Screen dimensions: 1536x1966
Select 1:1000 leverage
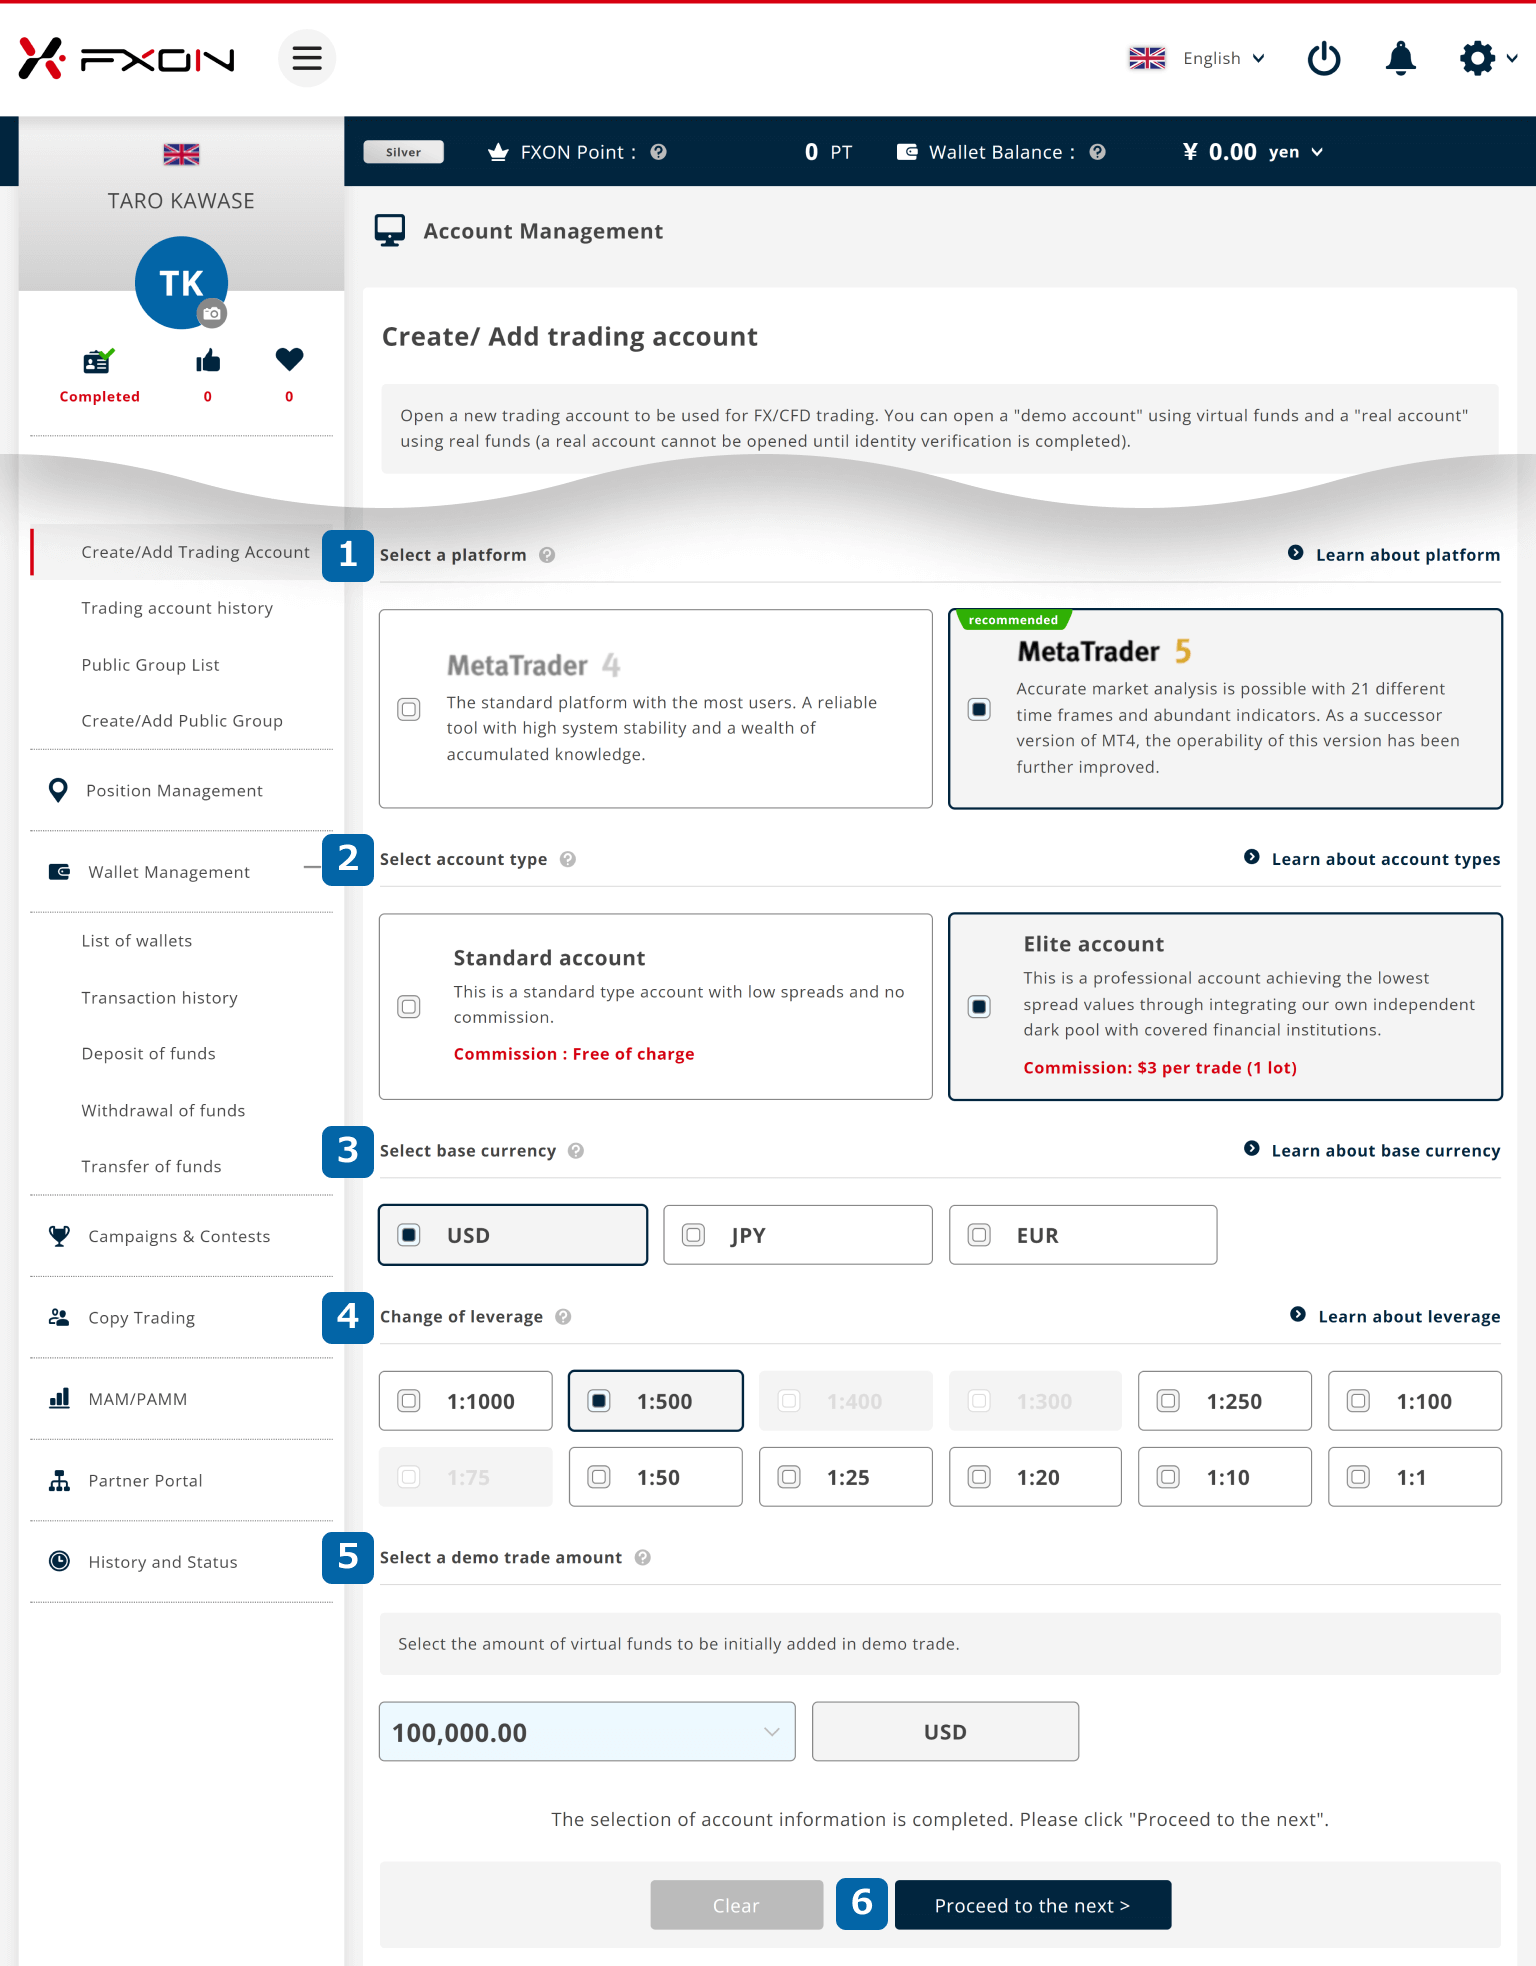[466, 1401]
